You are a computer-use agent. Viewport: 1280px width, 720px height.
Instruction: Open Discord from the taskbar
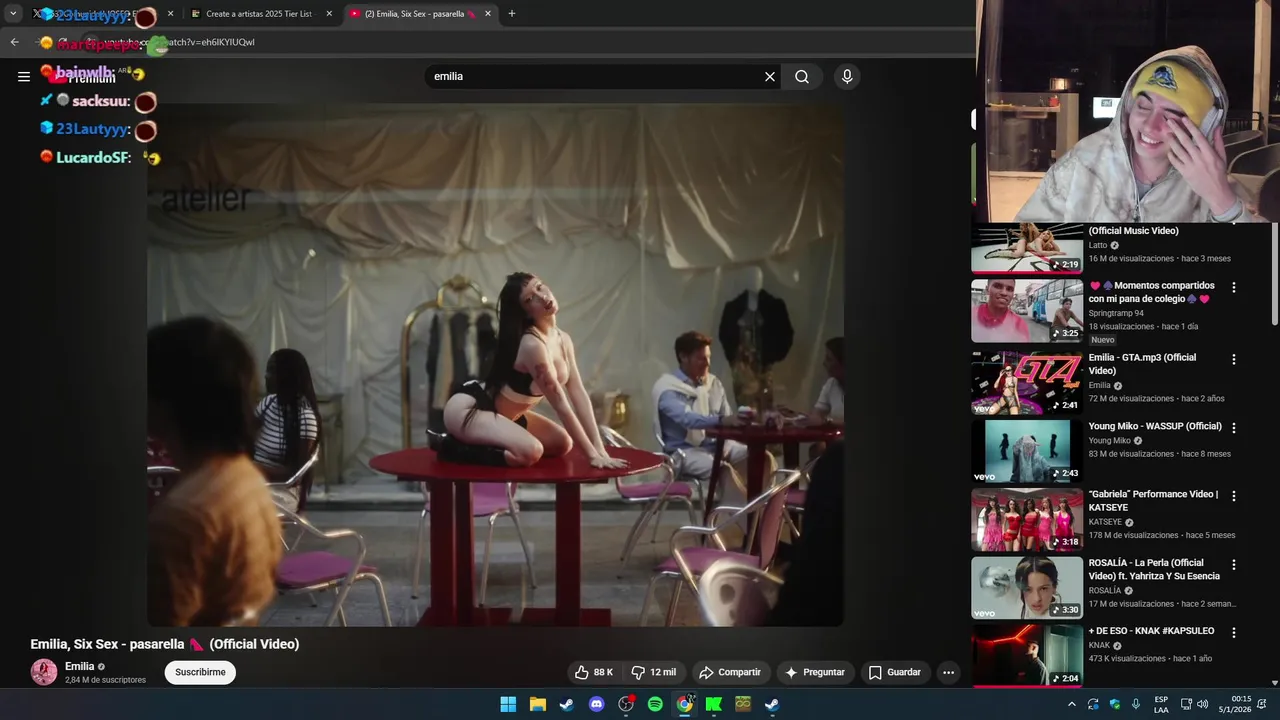(x=596, y=704)
